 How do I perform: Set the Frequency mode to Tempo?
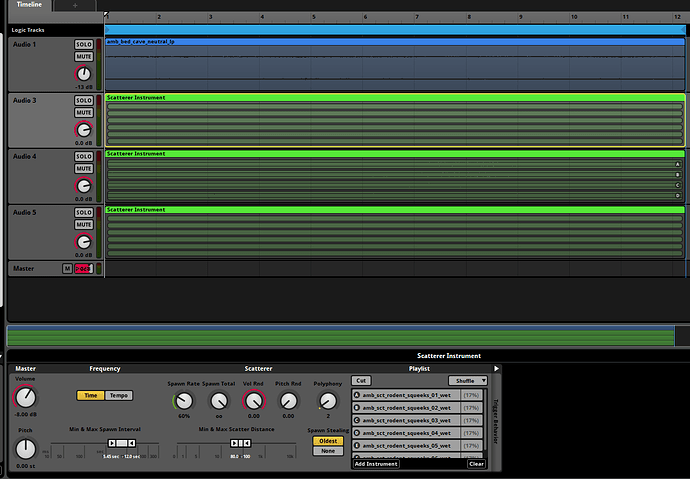pyautogui.click(x=119, y=395)
